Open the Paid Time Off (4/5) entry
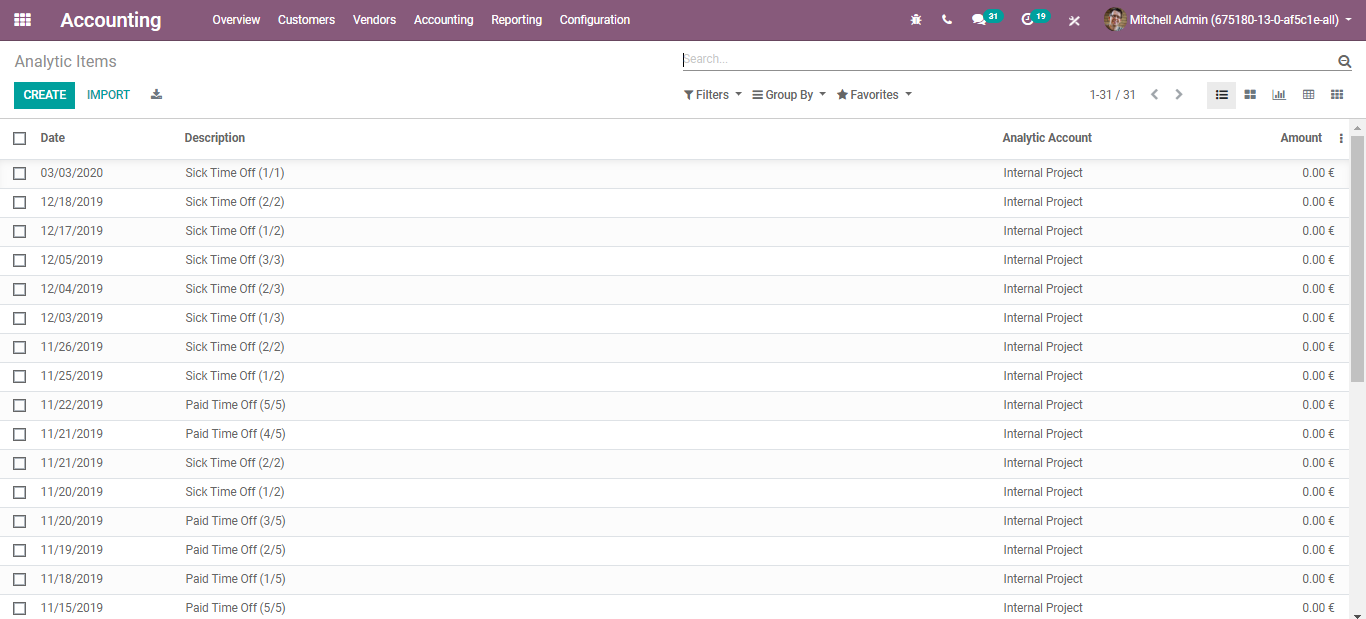Image resolution: width=1366 pixels, height=619 pixels. pos(235,434)
